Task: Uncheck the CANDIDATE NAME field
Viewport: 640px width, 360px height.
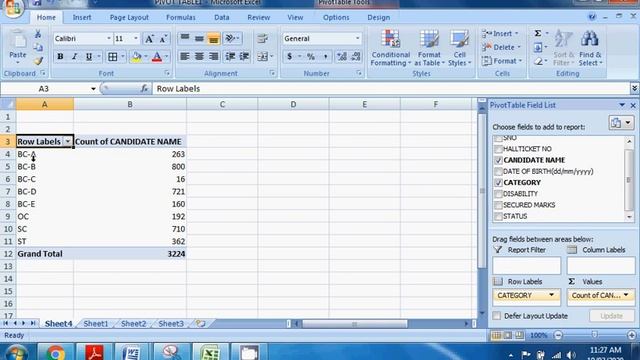Action: click(x=498, y=160)
